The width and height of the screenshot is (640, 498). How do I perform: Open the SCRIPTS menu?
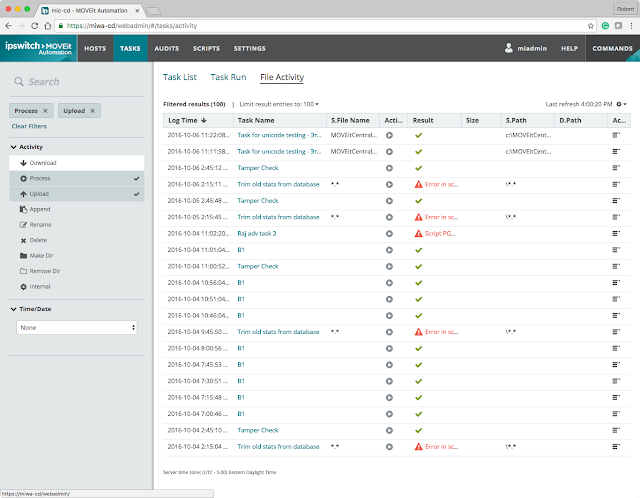(x=206, y=48)
